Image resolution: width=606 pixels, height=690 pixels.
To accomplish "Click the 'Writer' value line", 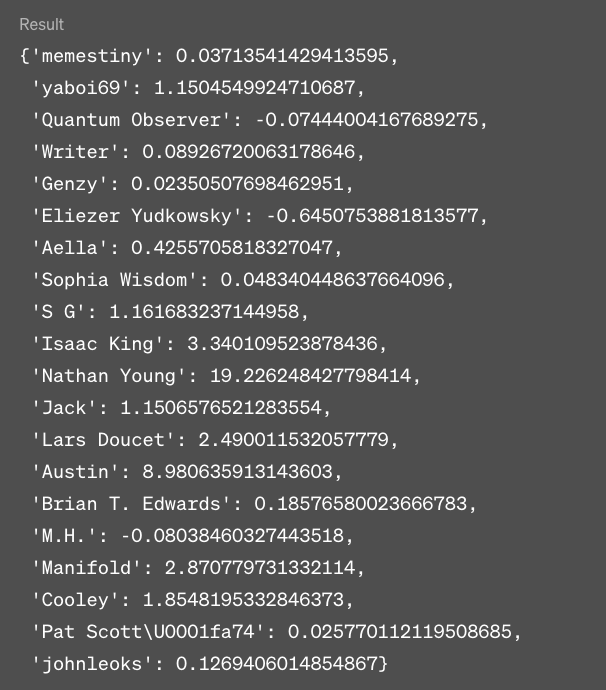I will pyautogui.click(x=198, y=152).
